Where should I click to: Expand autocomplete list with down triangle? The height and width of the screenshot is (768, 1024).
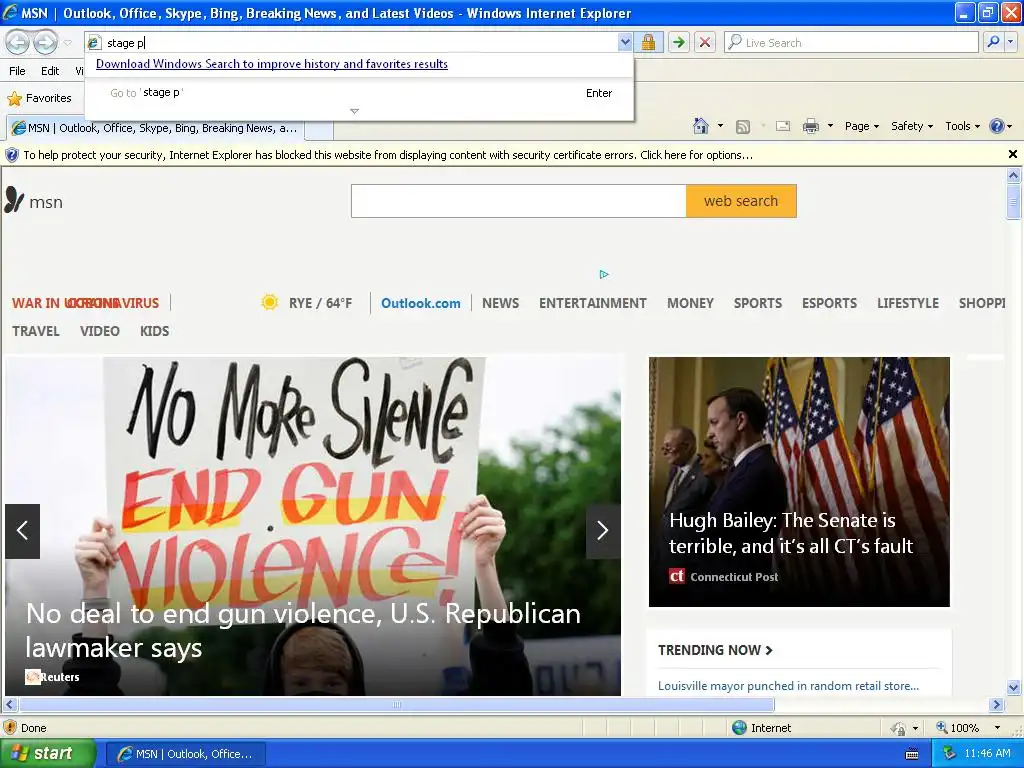355,112
